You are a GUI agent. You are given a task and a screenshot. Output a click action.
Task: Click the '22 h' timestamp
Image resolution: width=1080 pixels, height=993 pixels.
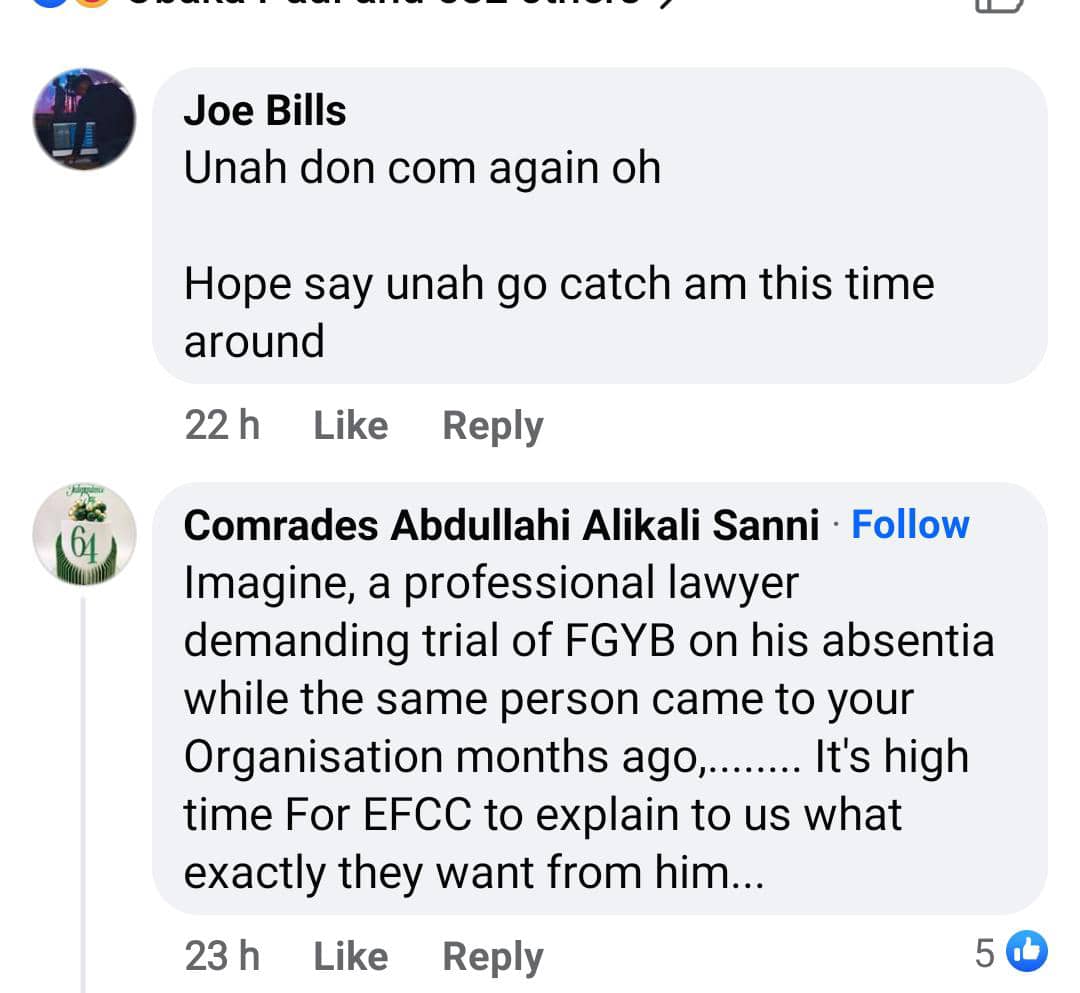click(222, 426)
